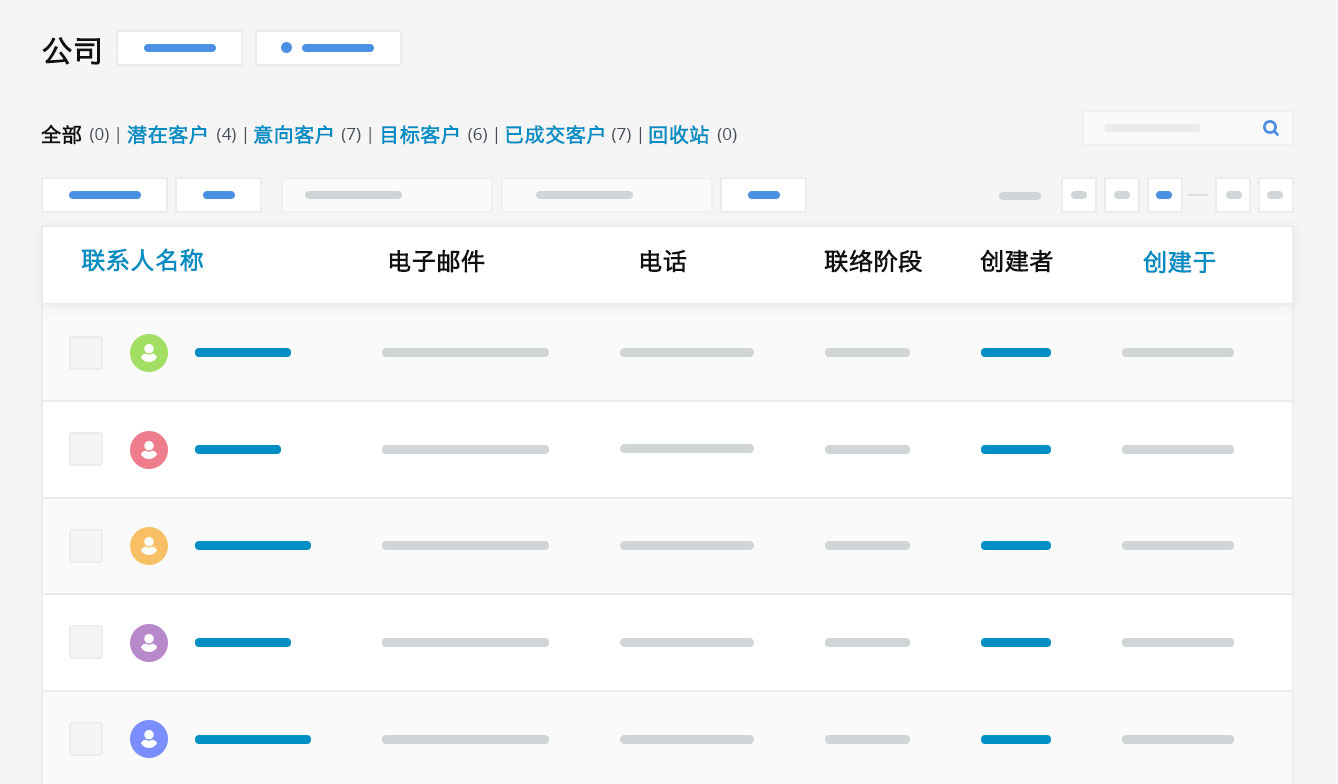Click the pink contact avatar

pos(149,450)
